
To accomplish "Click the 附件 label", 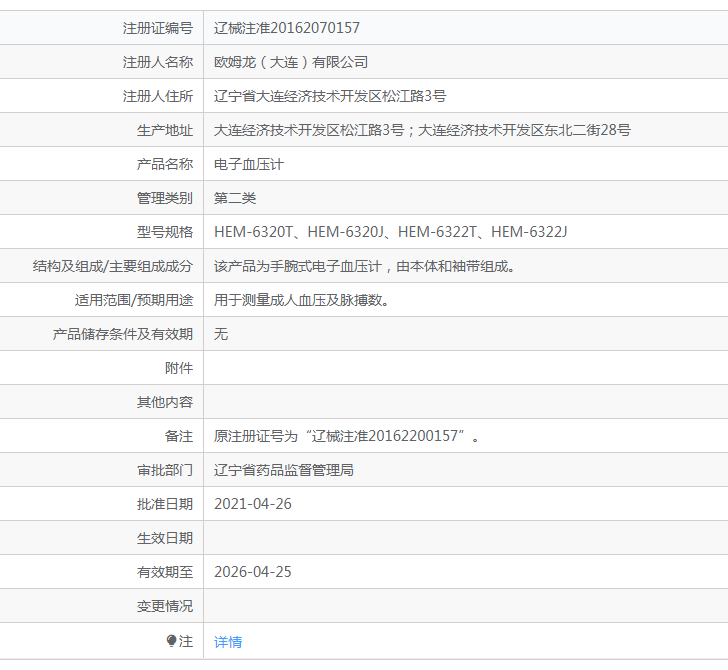I will click(179, 368).
